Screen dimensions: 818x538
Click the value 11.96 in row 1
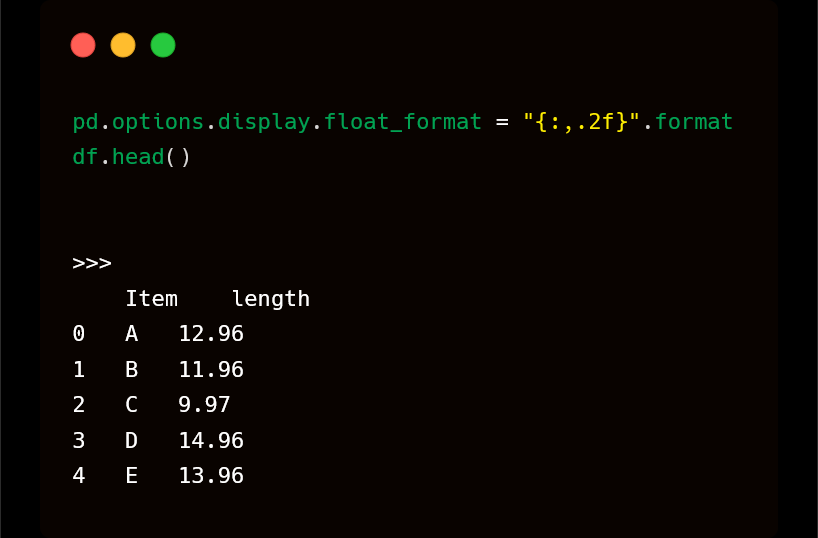click(x=211, y=370)
